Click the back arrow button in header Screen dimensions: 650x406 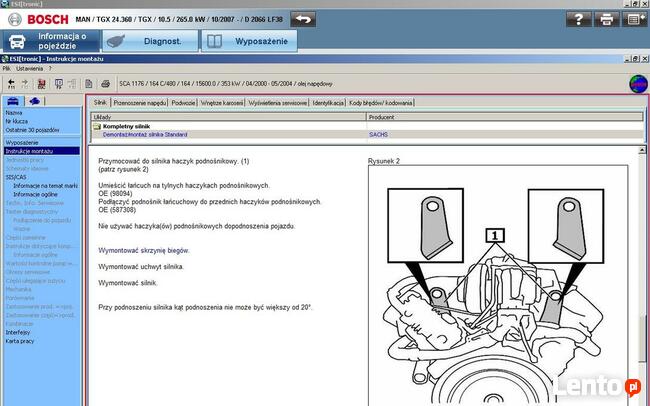click(303, 18)
